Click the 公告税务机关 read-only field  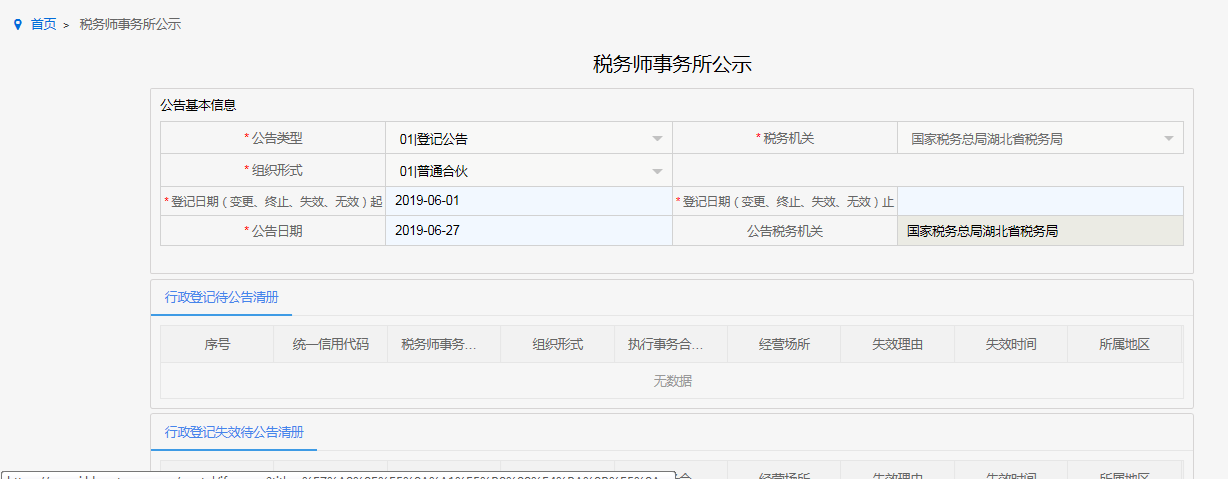click(1040, 231)
